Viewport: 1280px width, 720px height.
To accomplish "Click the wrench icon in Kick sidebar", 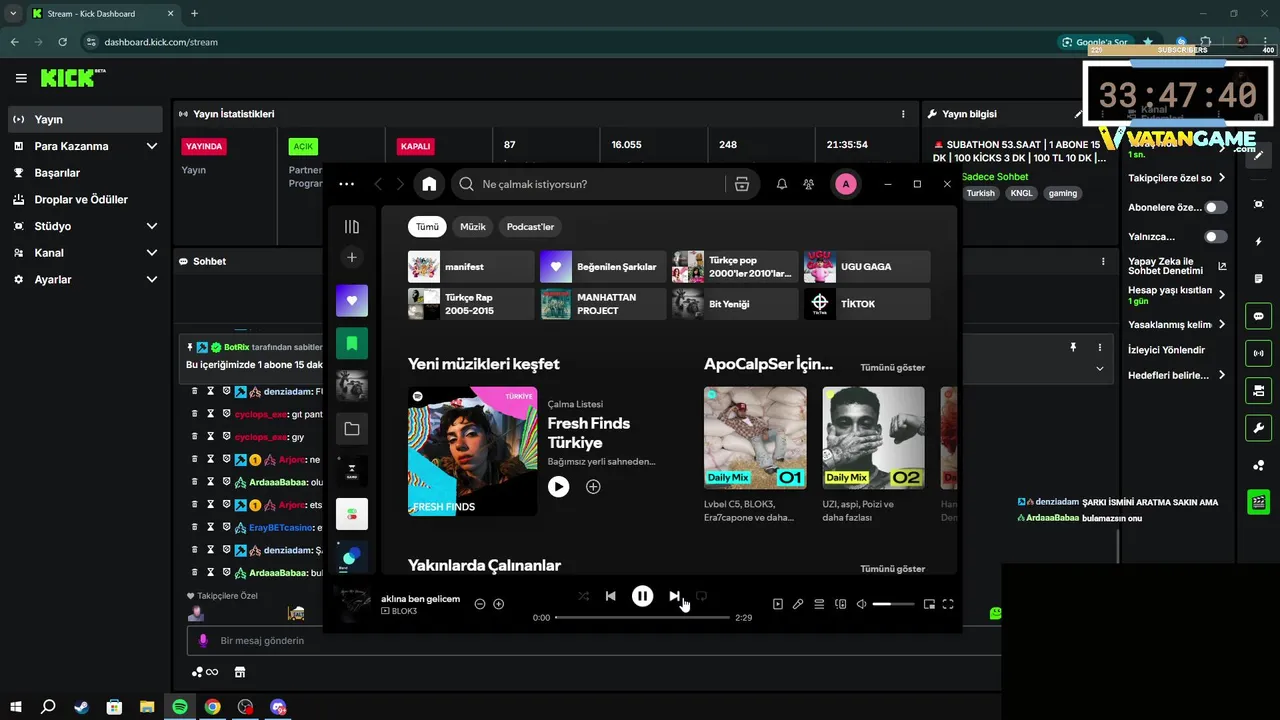I will [1258, 428].
